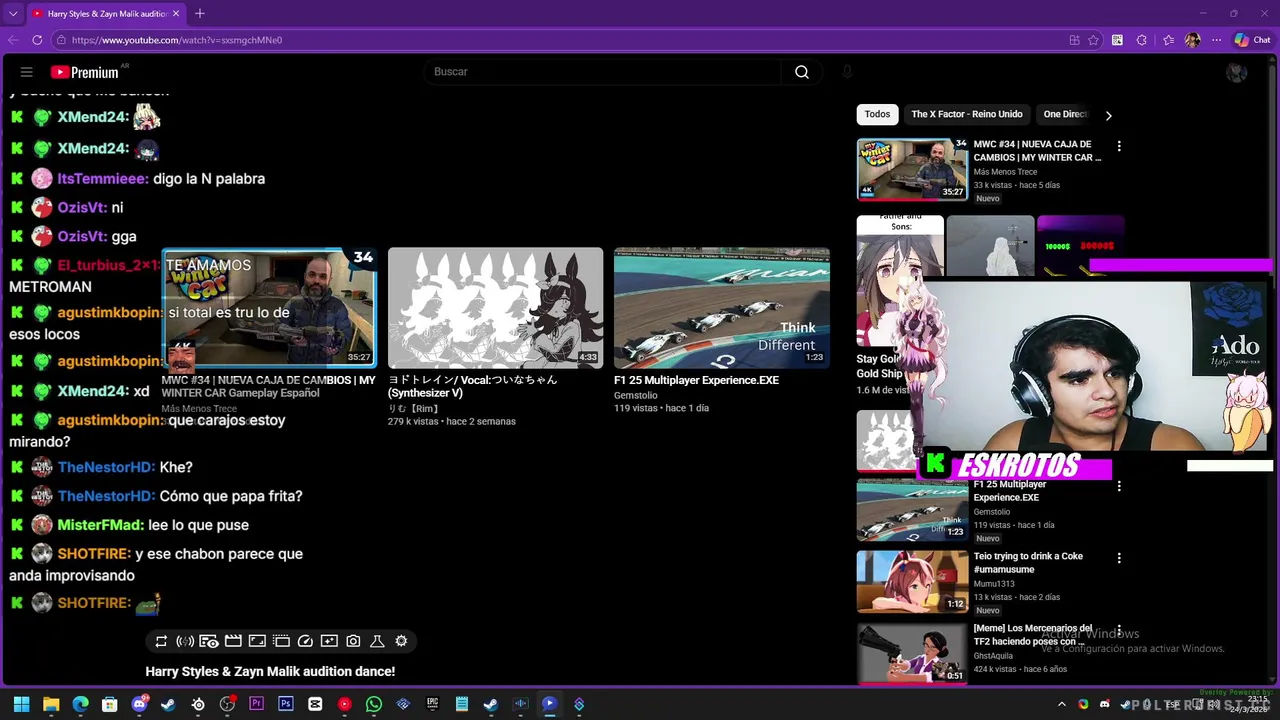Select the One Direction filter chip

[x=1065, y=114]
